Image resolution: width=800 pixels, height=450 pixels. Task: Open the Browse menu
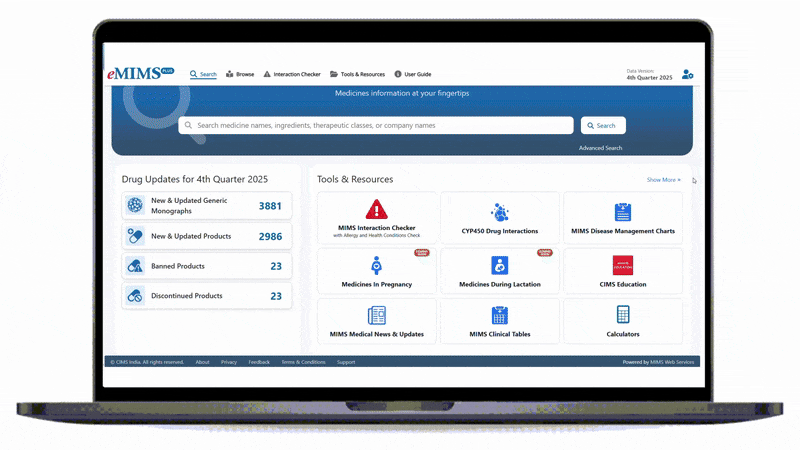(x=240, y=74)
